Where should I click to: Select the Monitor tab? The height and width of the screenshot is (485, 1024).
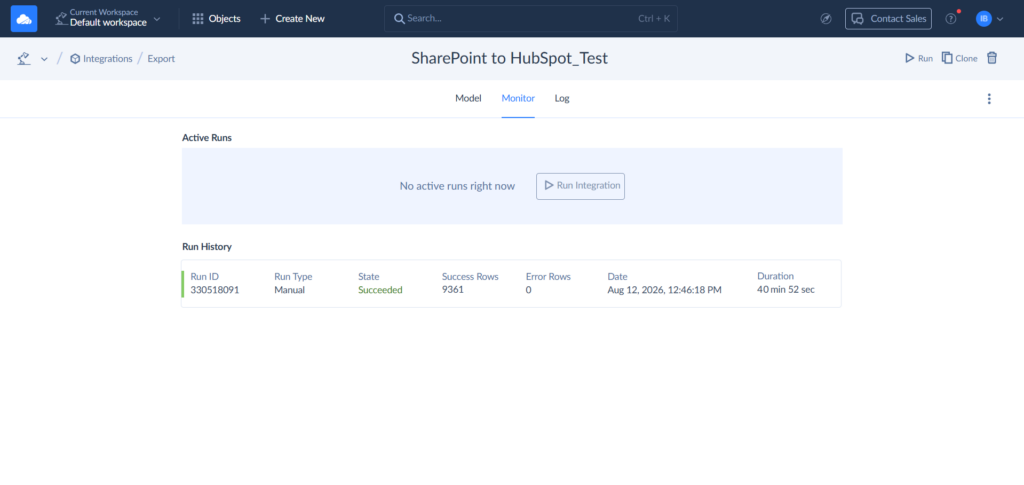point(518,99)
